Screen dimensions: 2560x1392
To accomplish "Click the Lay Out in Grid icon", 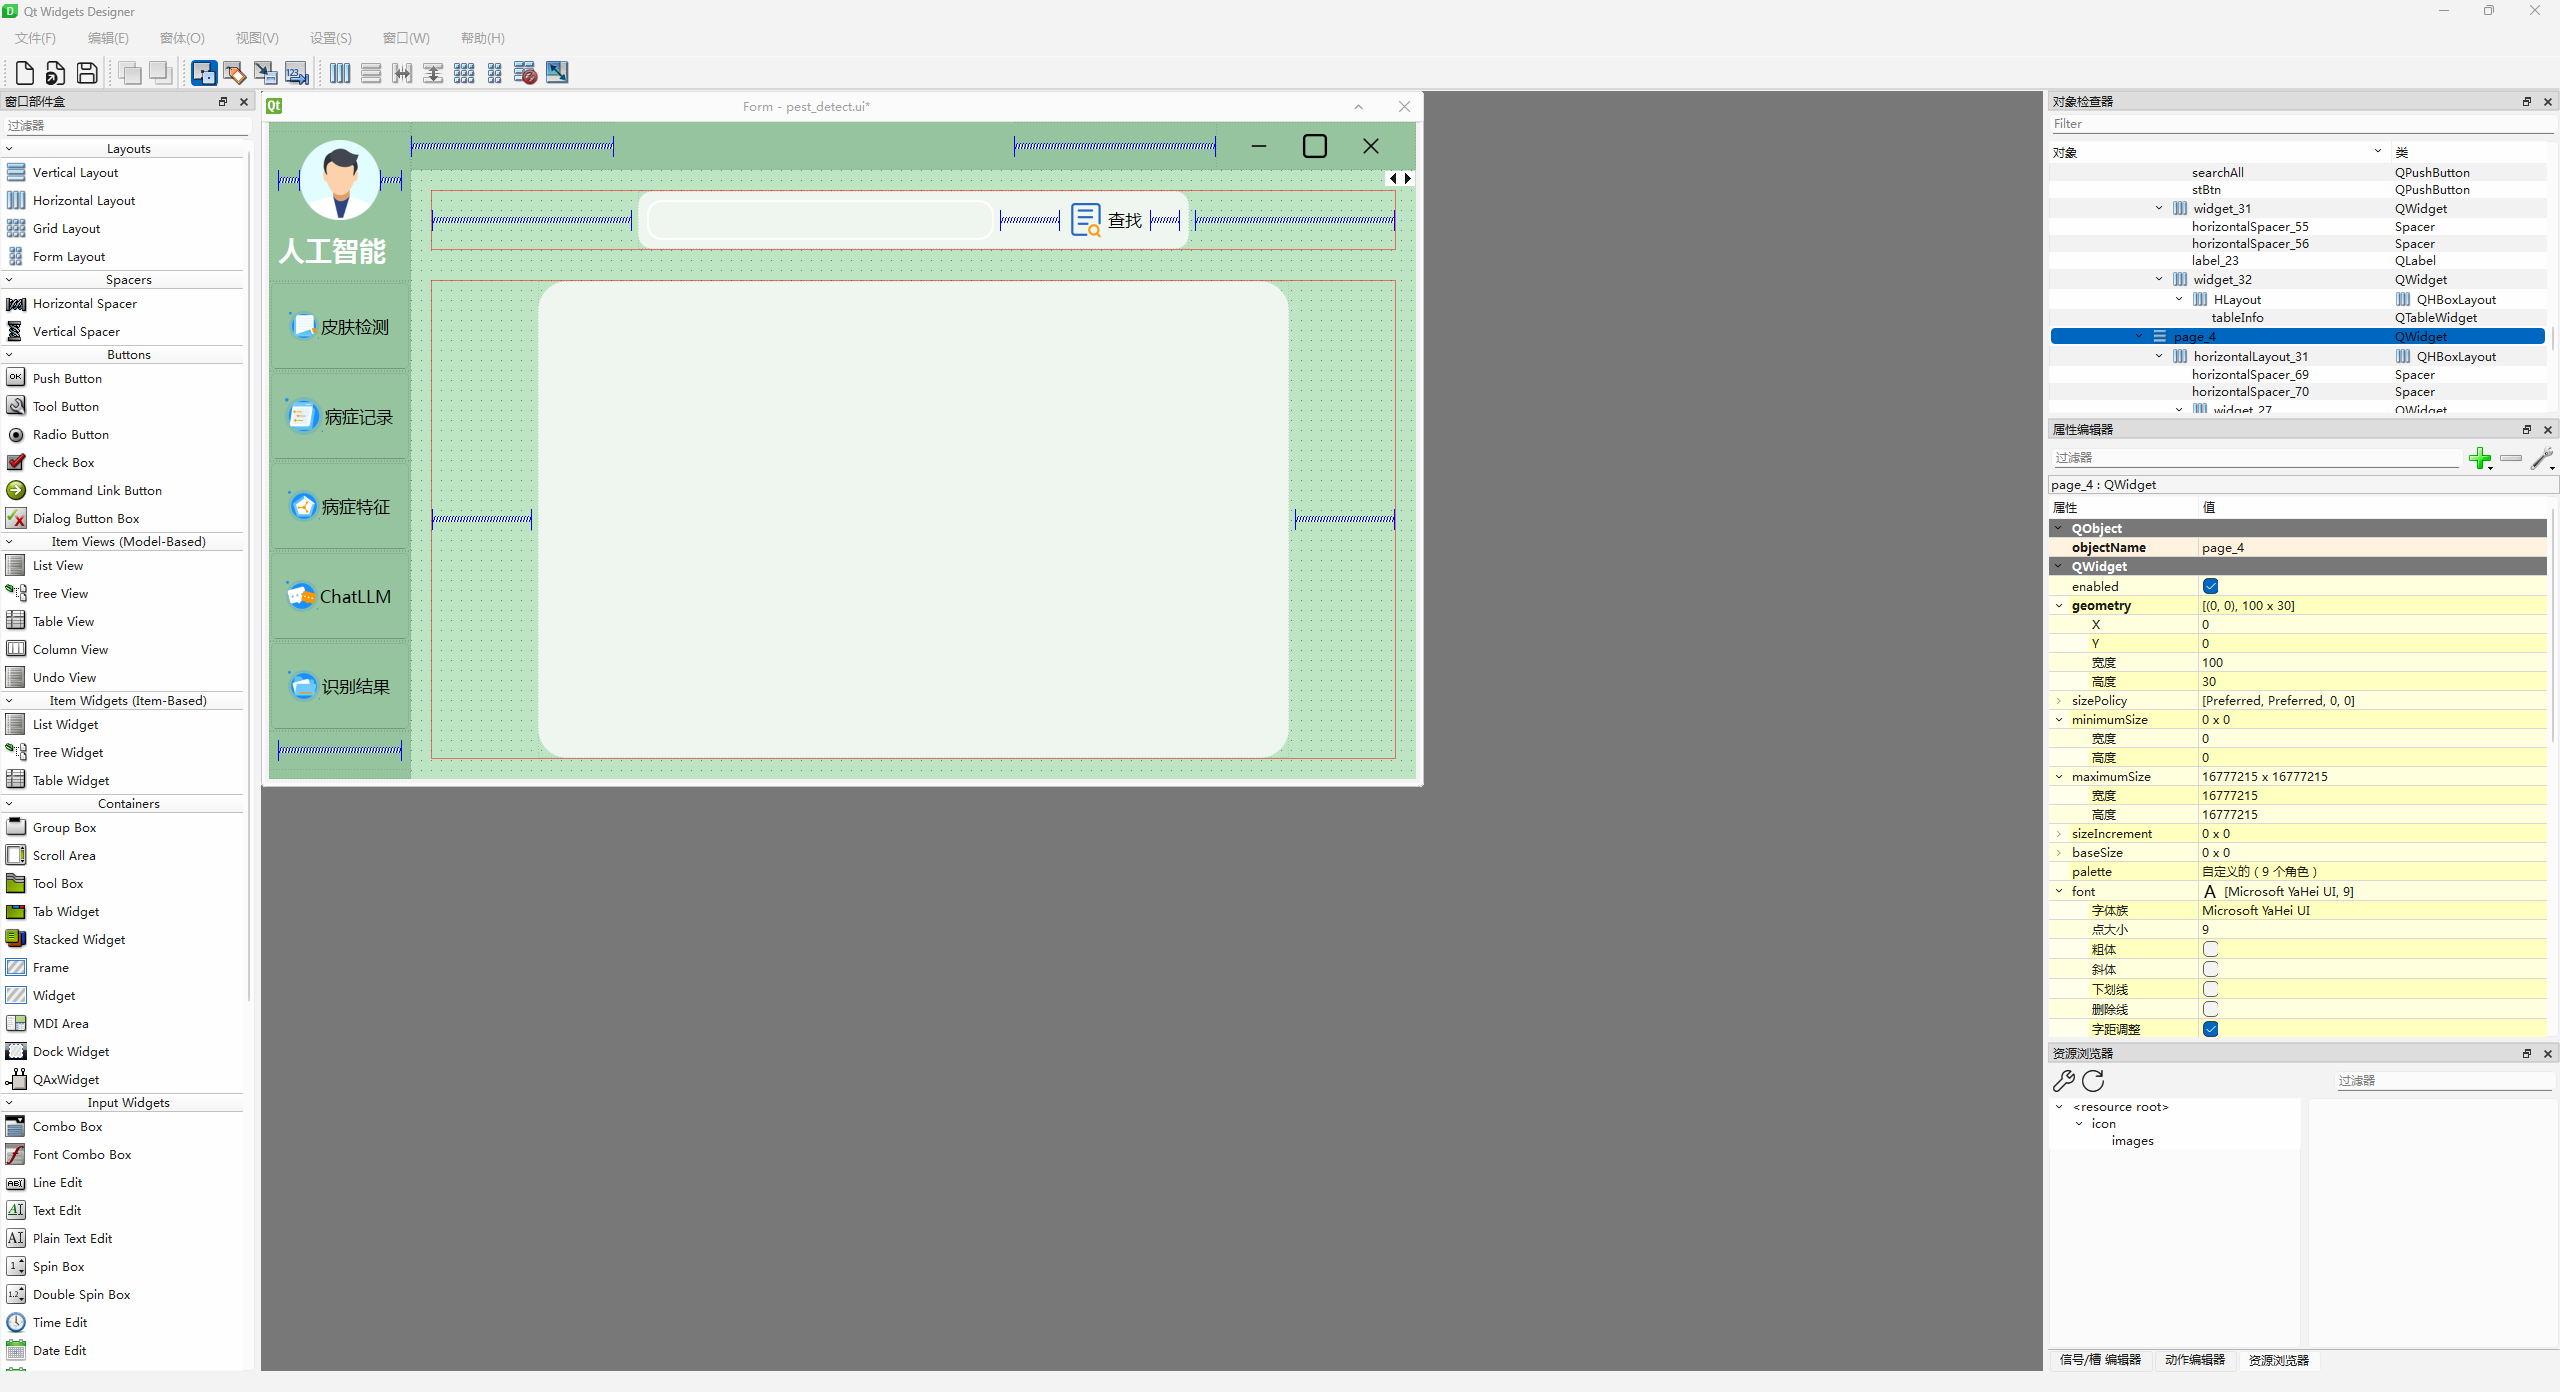I will coord(464,73).
